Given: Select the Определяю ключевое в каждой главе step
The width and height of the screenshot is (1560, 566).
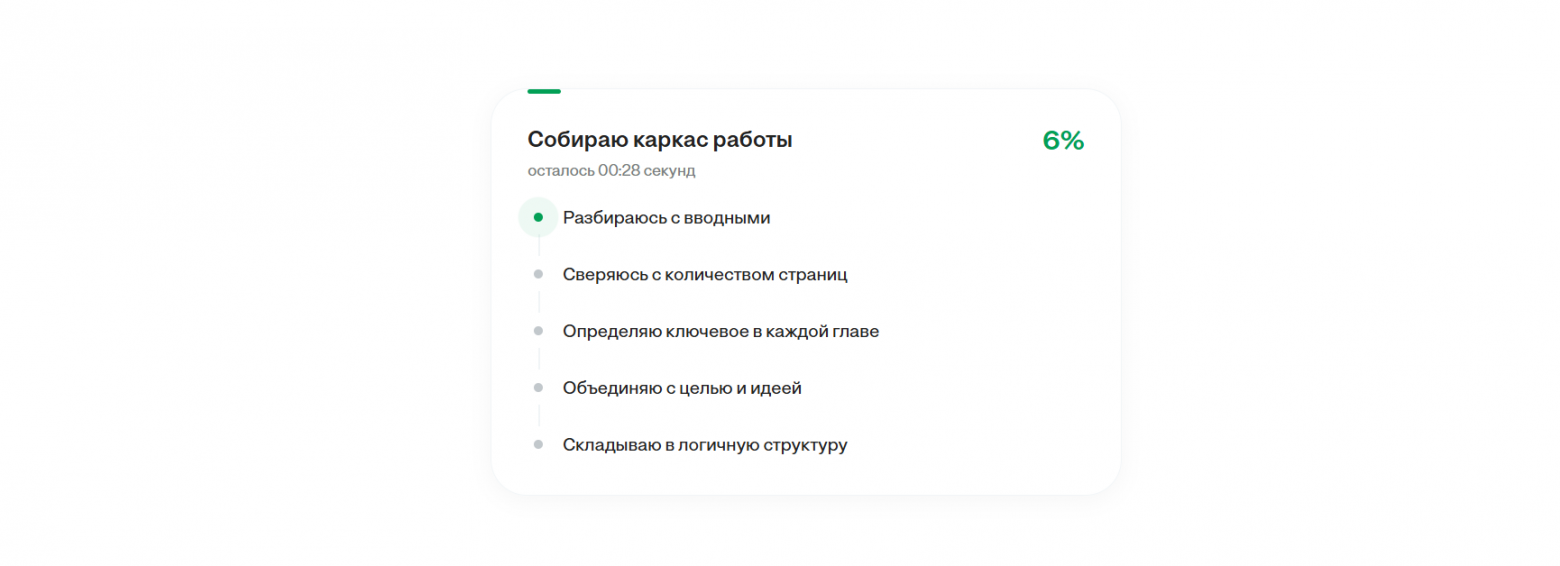Looking at the screenshot, I should pyautogui.click(x=721, y=331).
